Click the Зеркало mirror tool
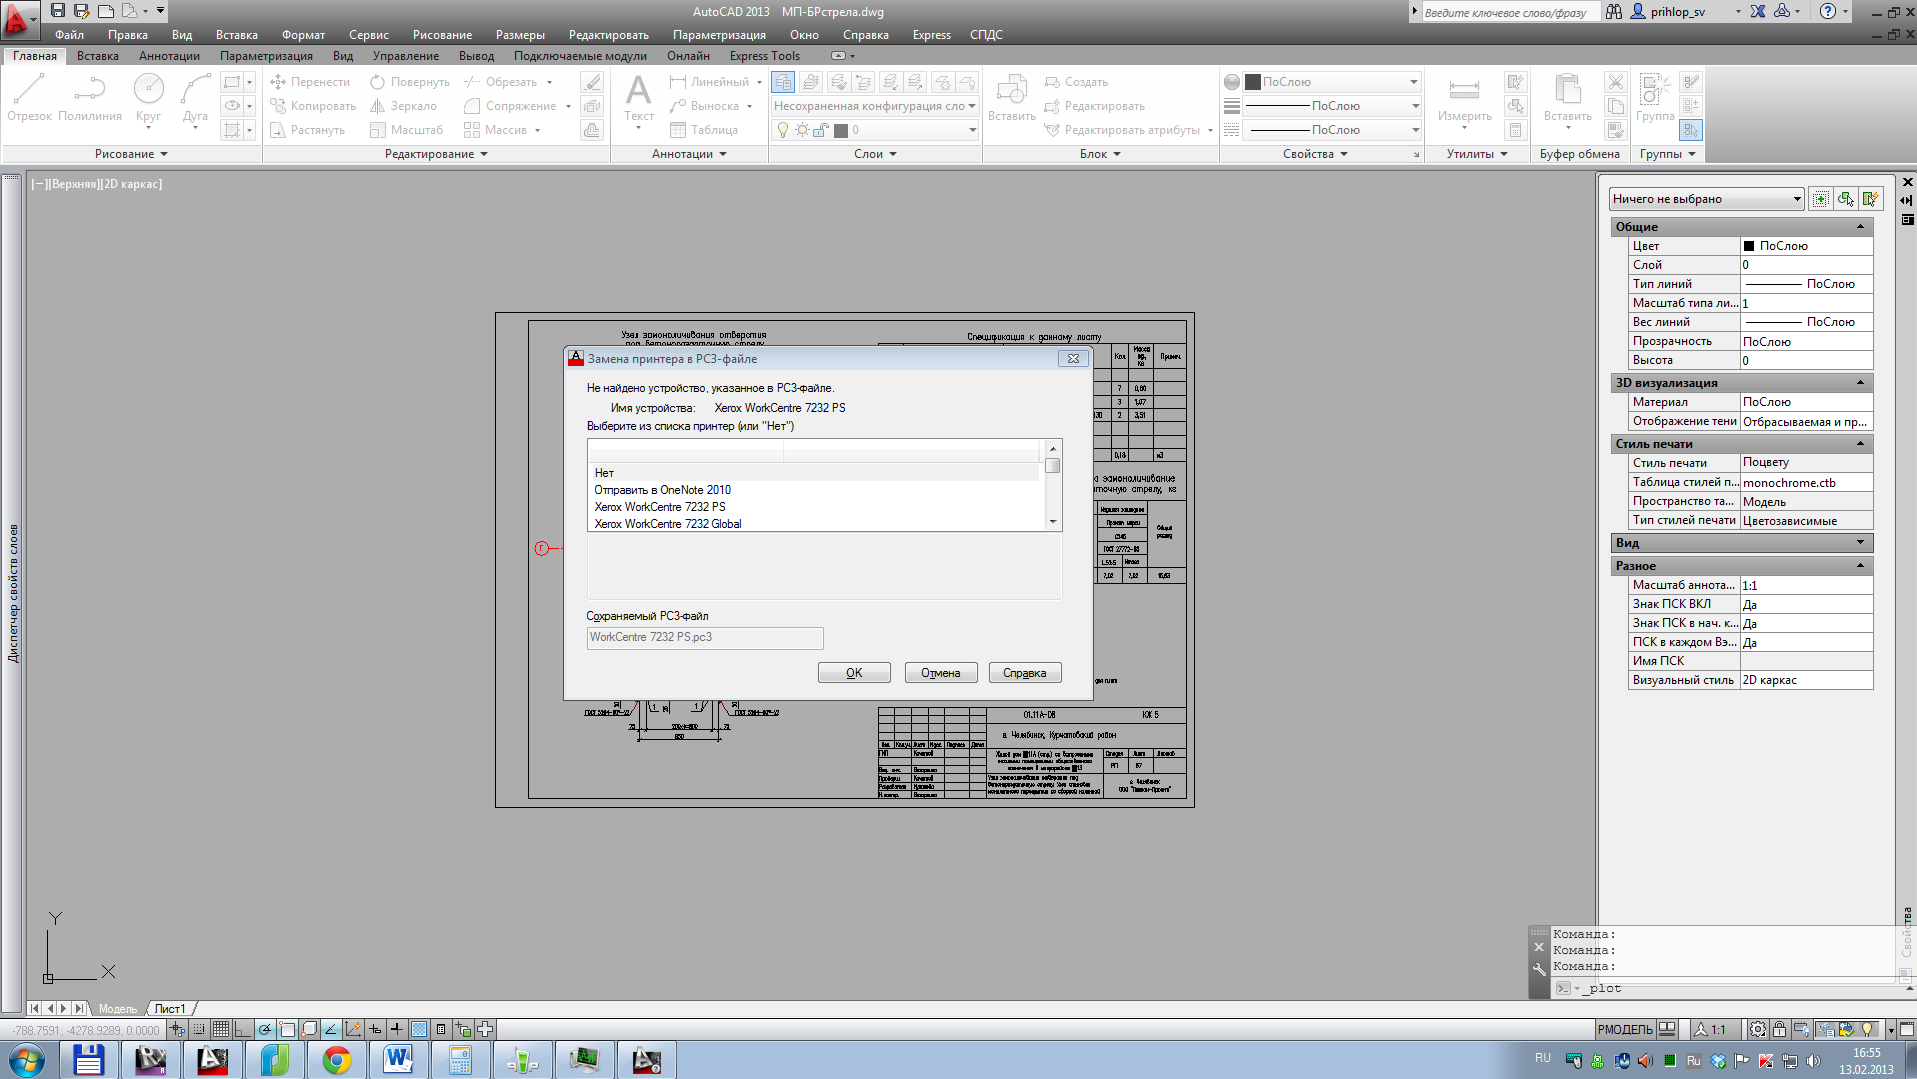 [403, 106]
